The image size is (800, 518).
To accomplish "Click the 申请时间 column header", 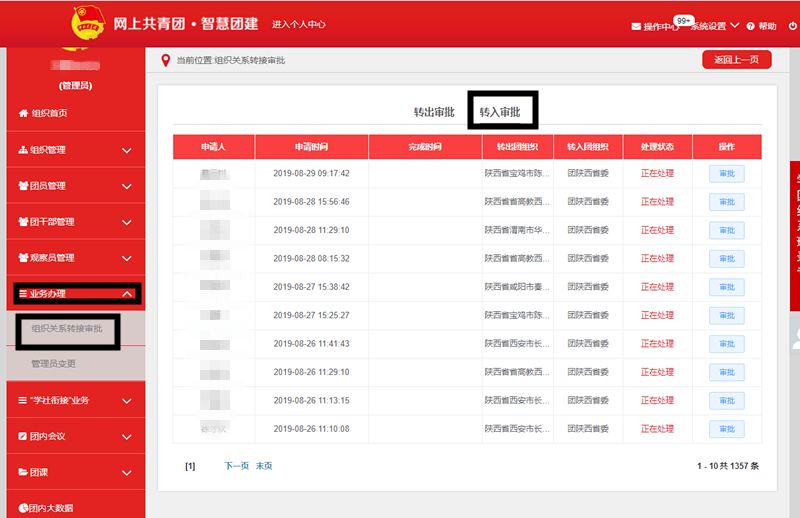I will coord(311,147).
